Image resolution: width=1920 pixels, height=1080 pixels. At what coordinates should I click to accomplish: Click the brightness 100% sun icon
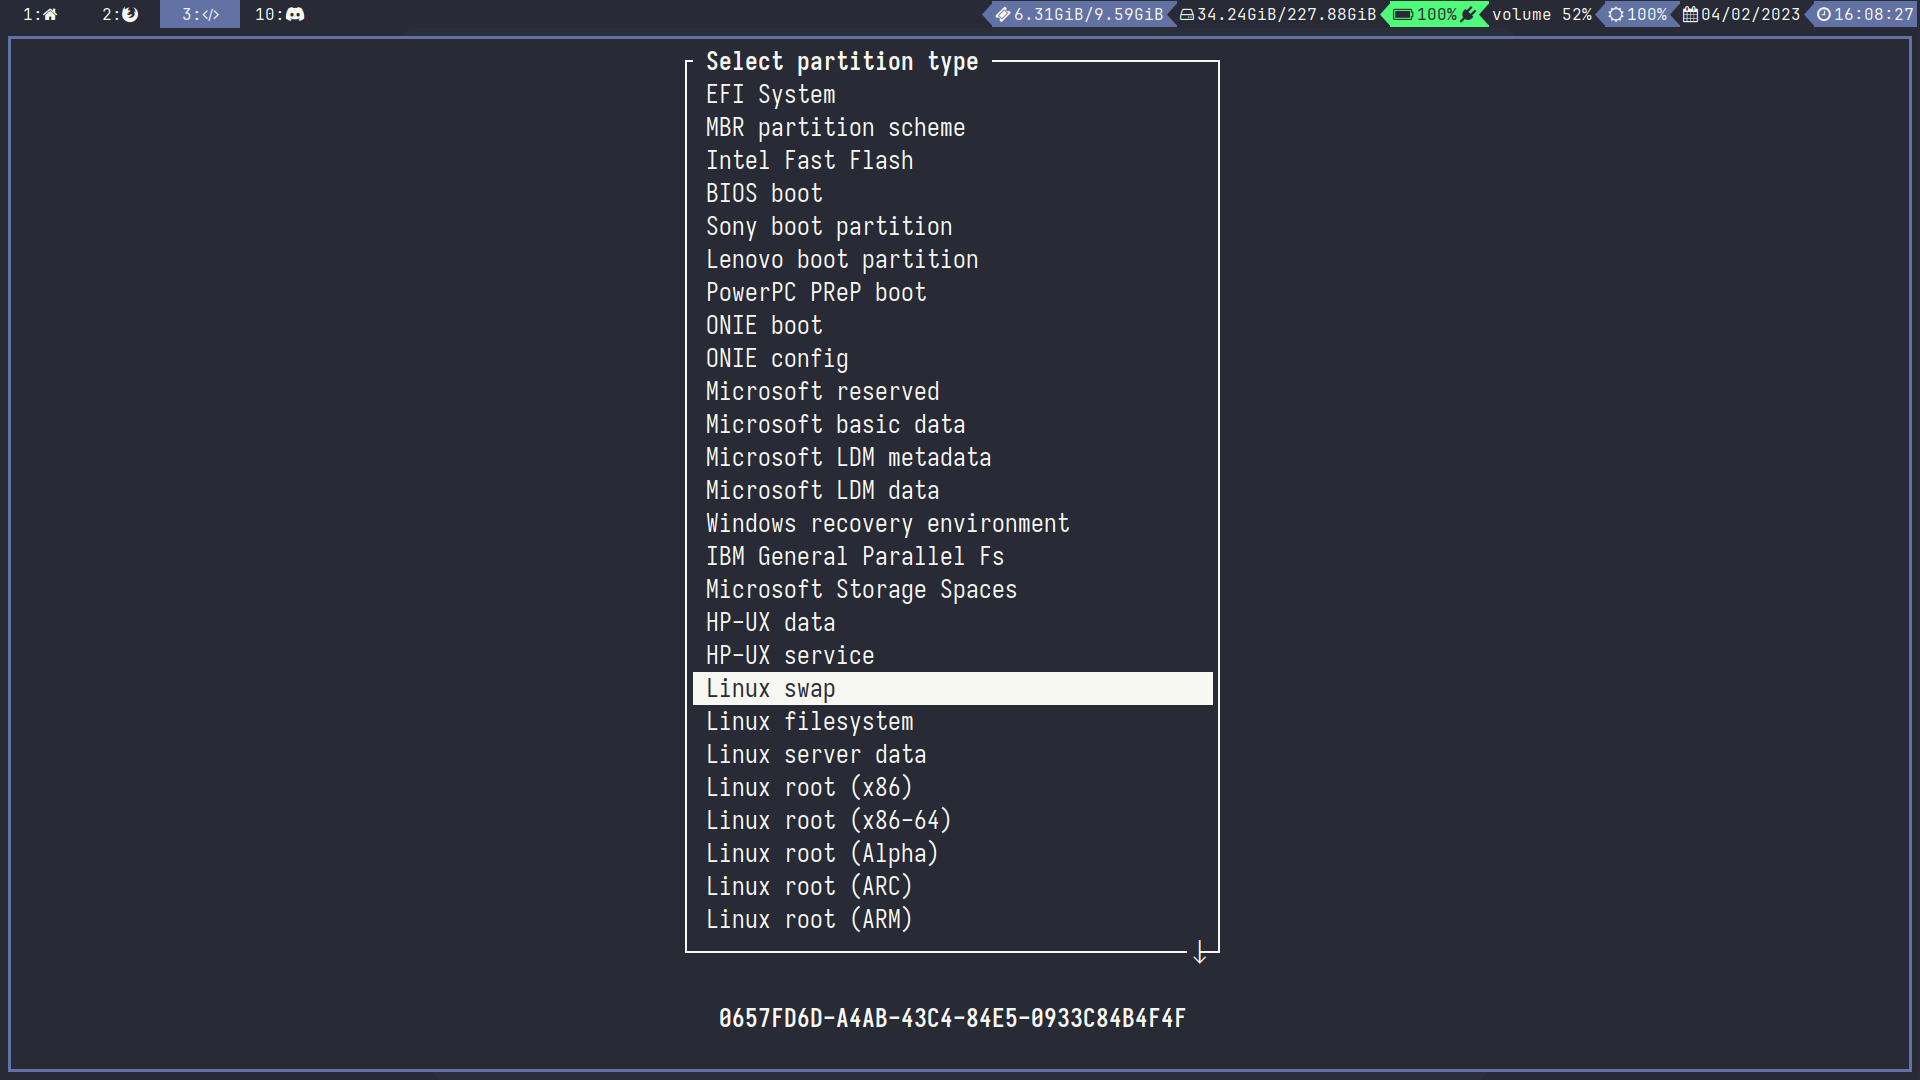[1616, 14]
